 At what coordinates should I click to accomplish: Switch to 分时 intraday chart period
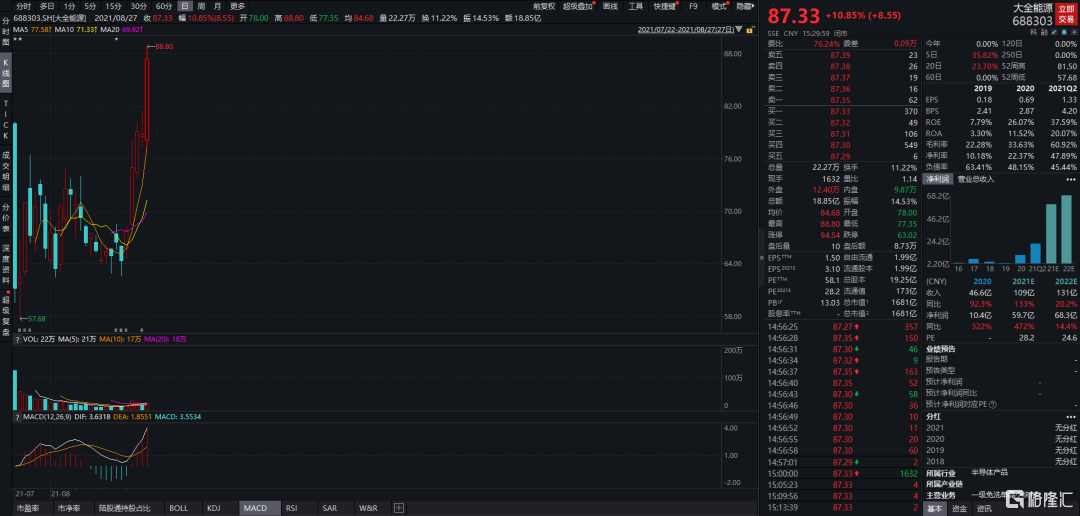25,6
